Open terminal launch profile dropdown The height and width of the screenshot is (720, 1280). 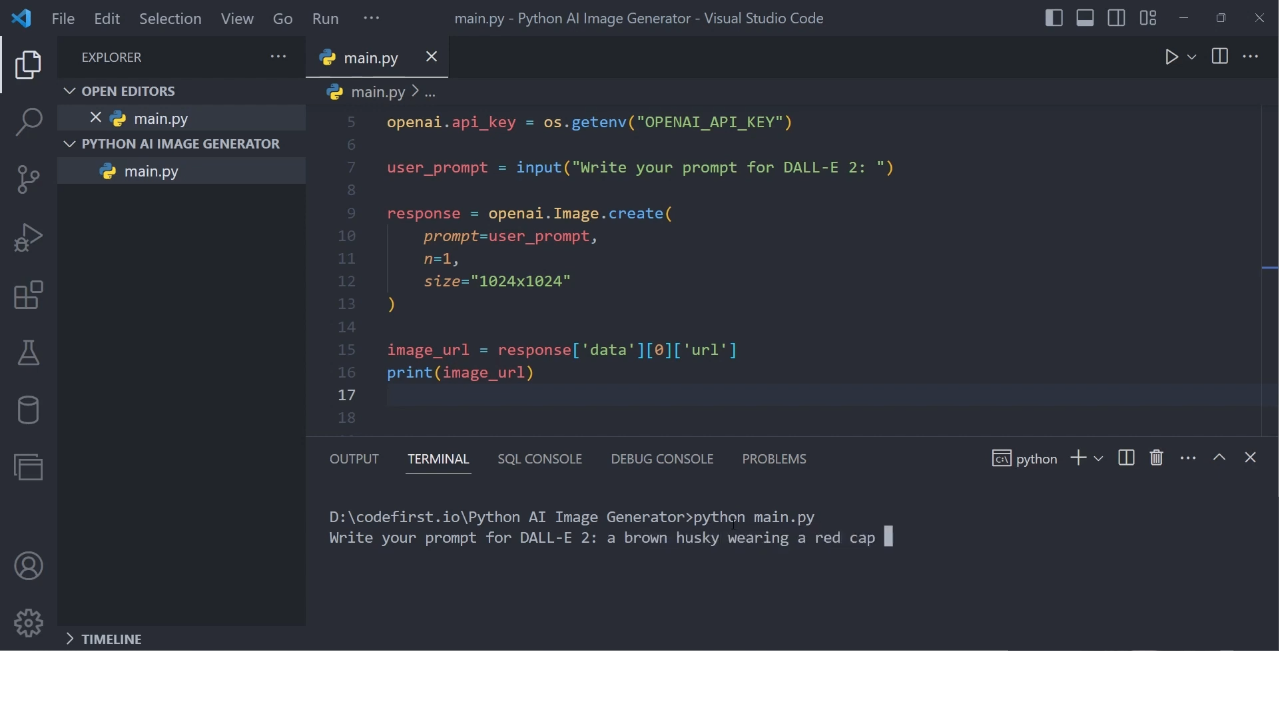pos(1098,458)
